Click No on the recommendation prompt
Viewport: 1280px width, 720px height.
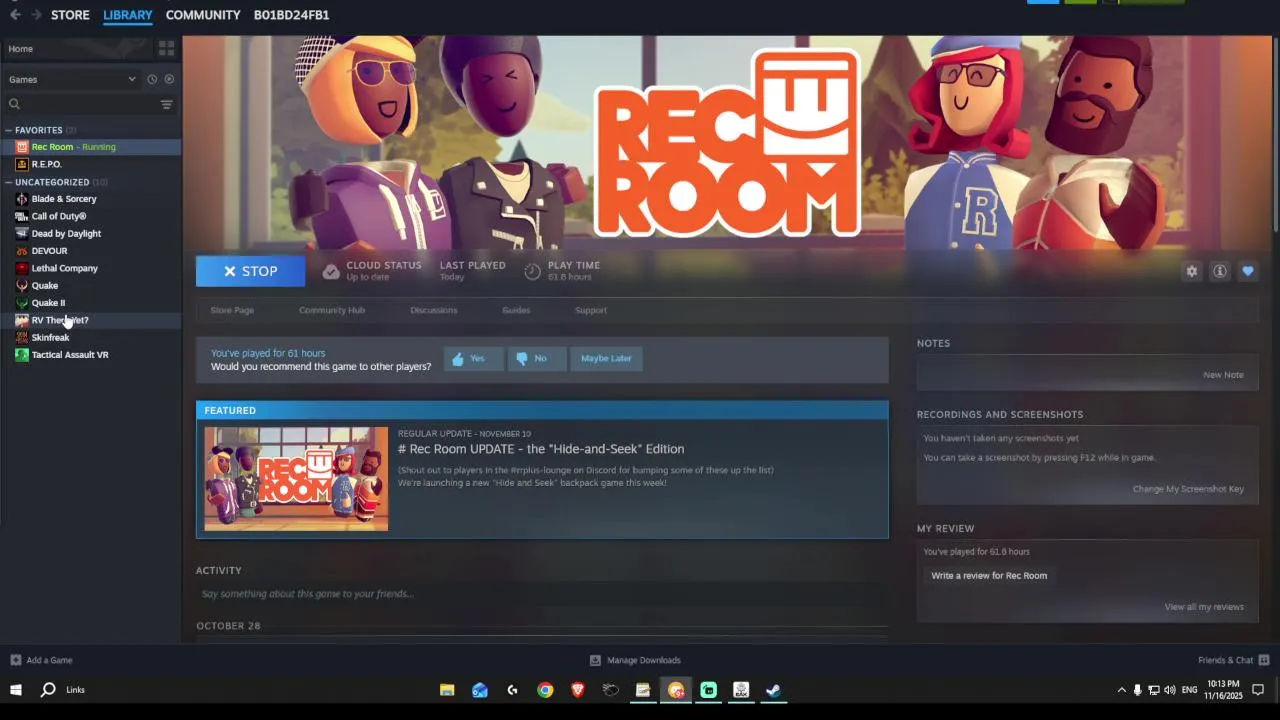pyautogui.click(x=537, y=358)
